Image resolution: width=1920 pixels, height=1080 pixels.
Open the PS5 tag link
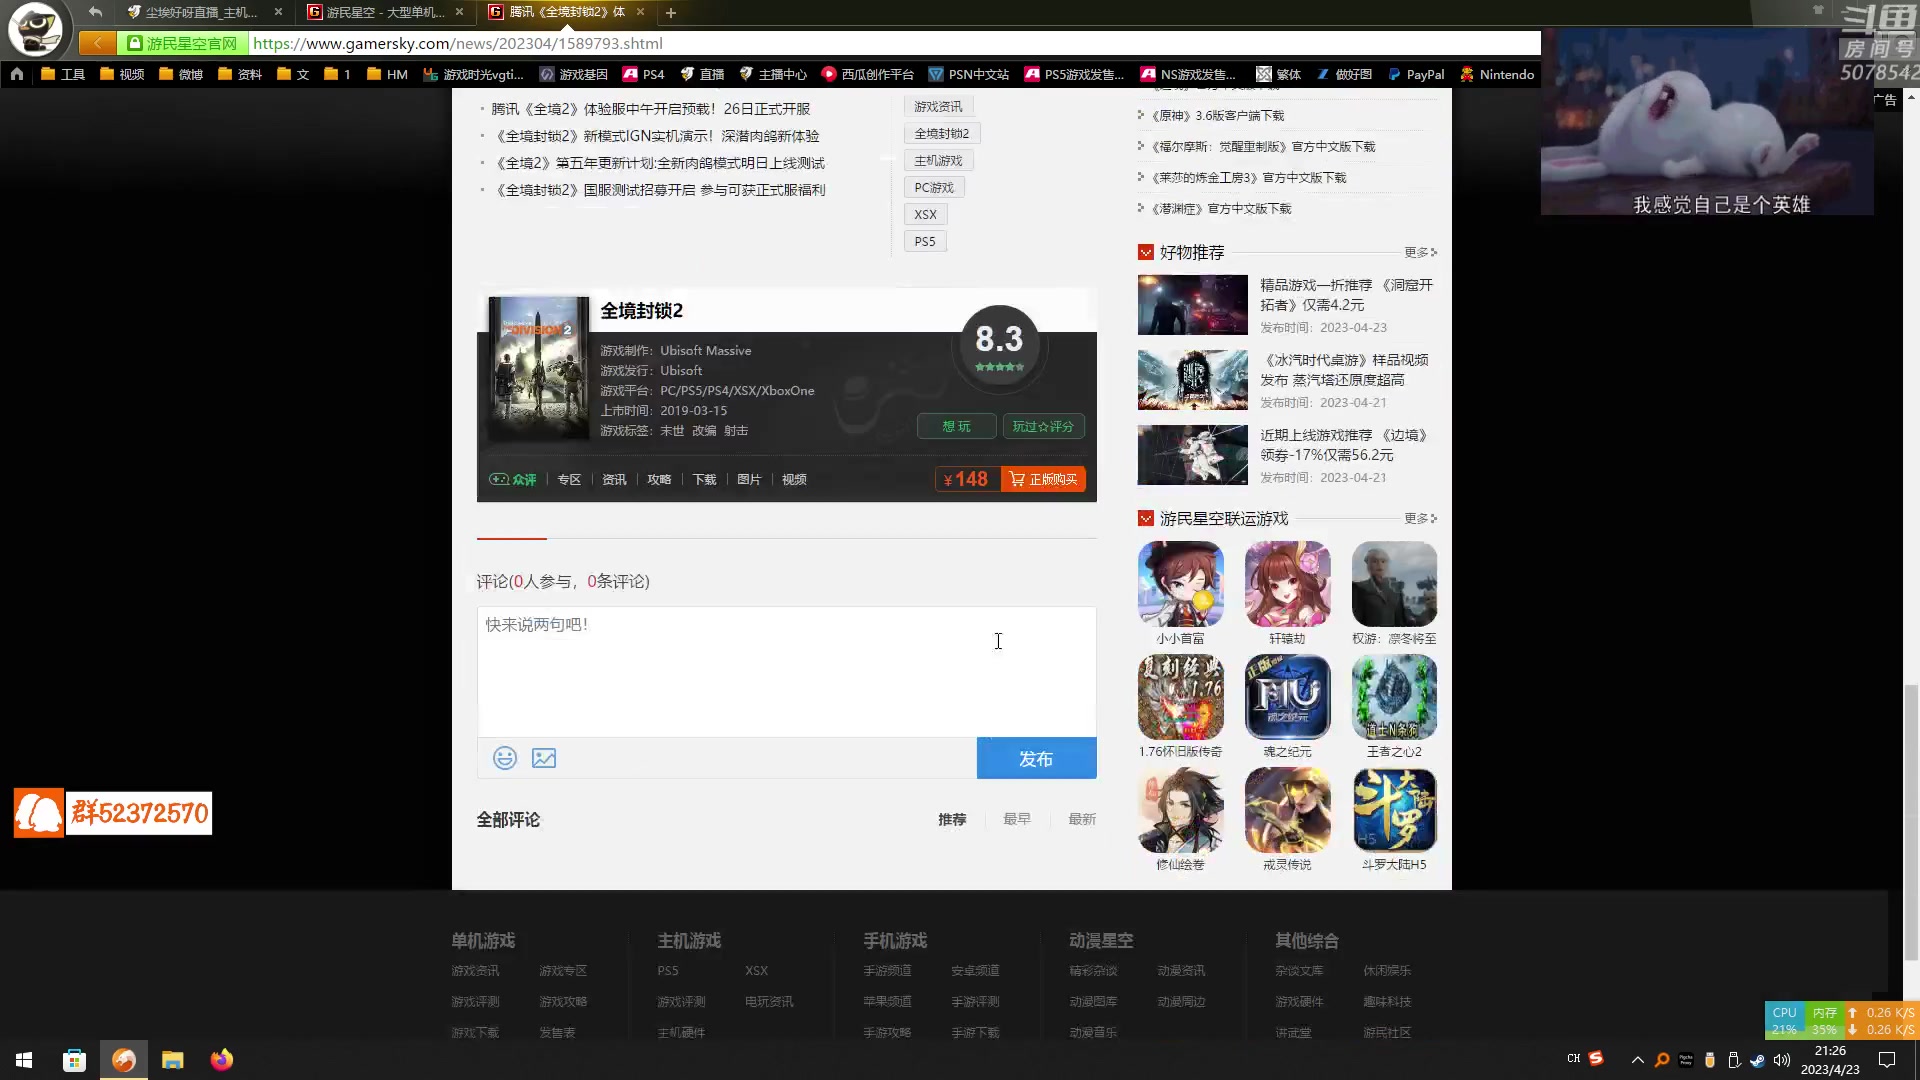coord(925,241)
